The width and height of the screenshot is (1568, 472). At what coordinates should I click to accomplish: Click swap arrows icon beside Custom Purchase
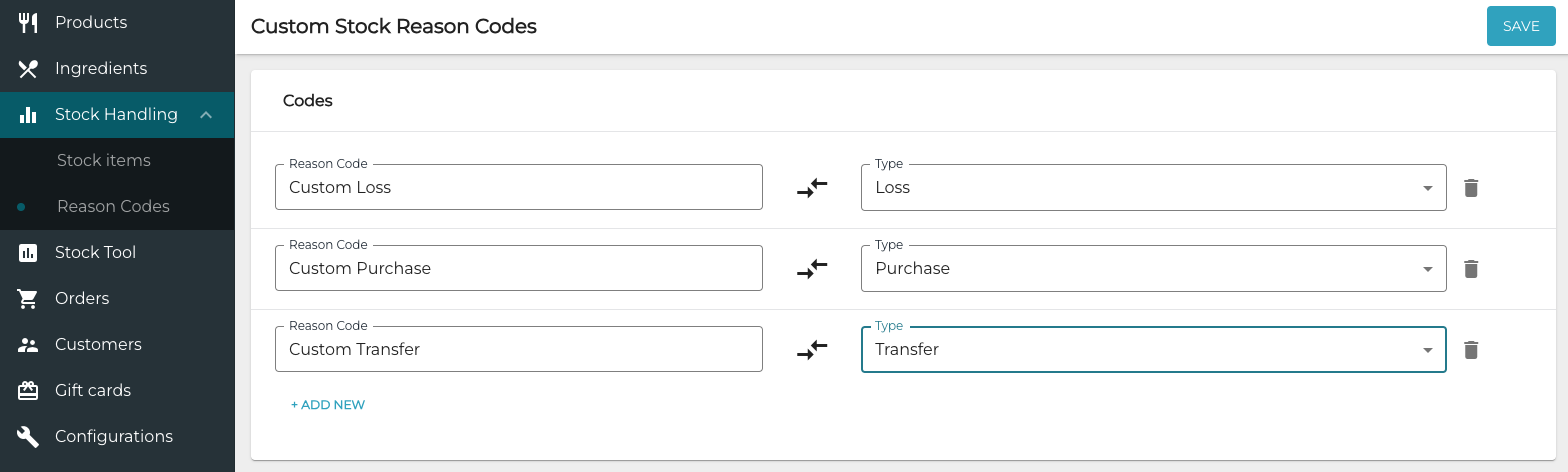812,269
